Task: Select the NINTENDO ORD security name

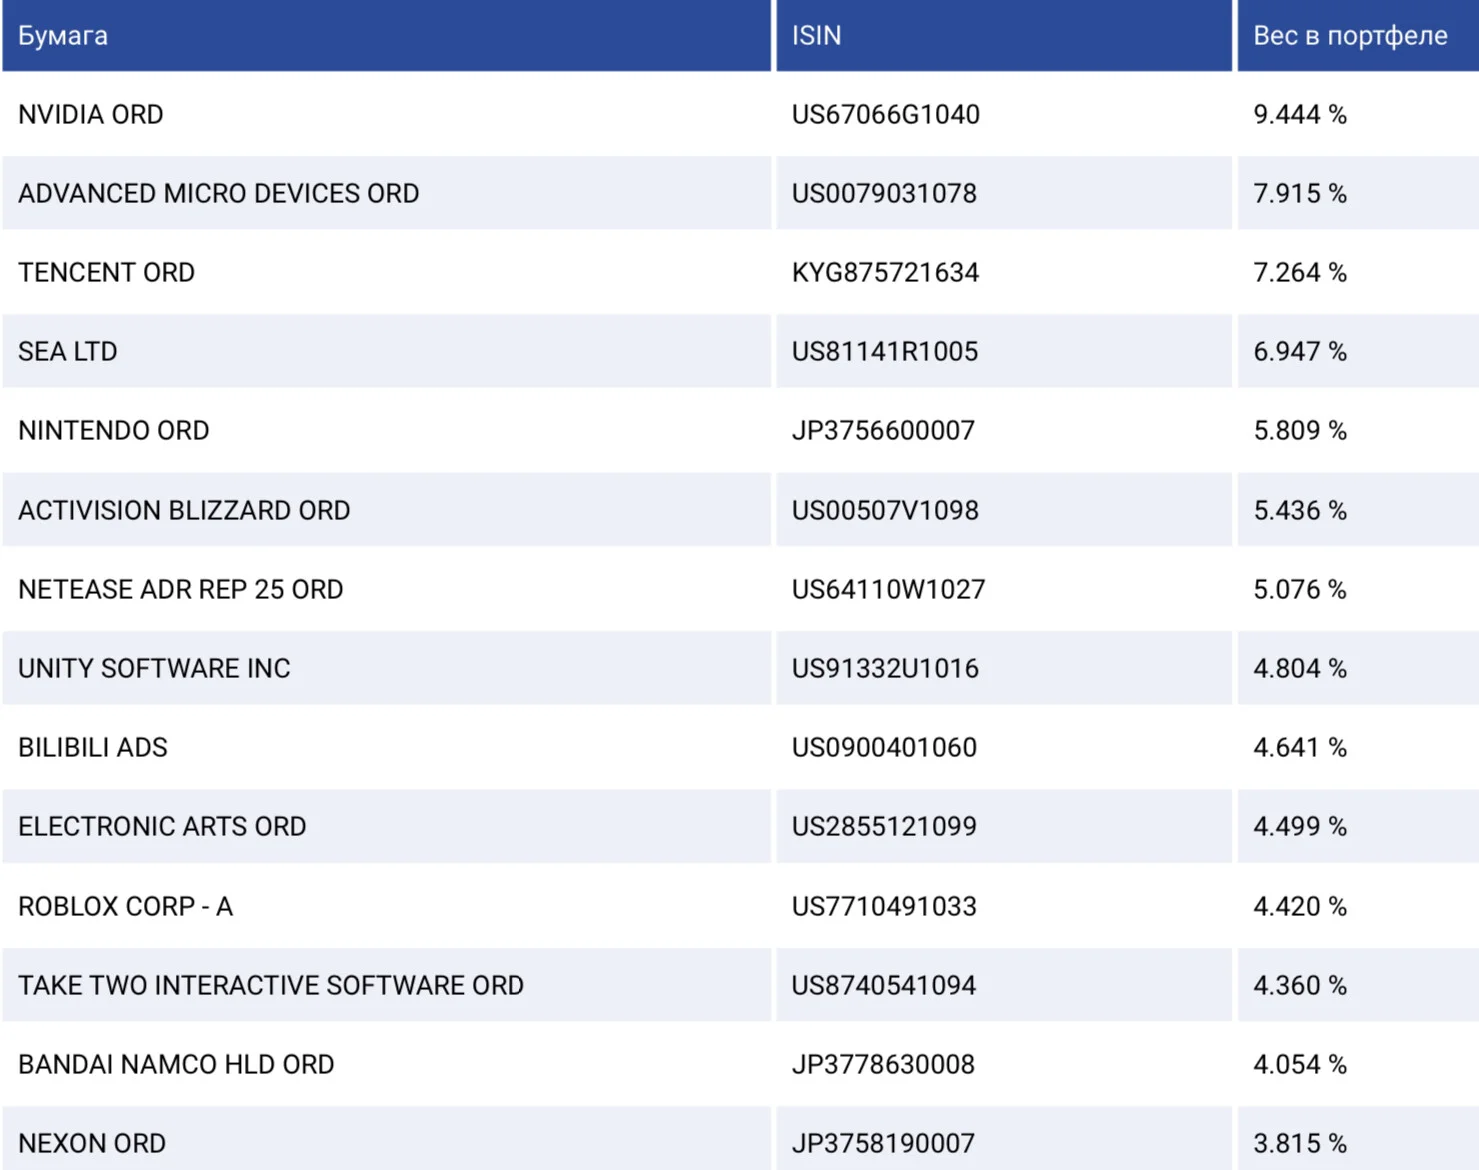Action: tap(114, 431)
